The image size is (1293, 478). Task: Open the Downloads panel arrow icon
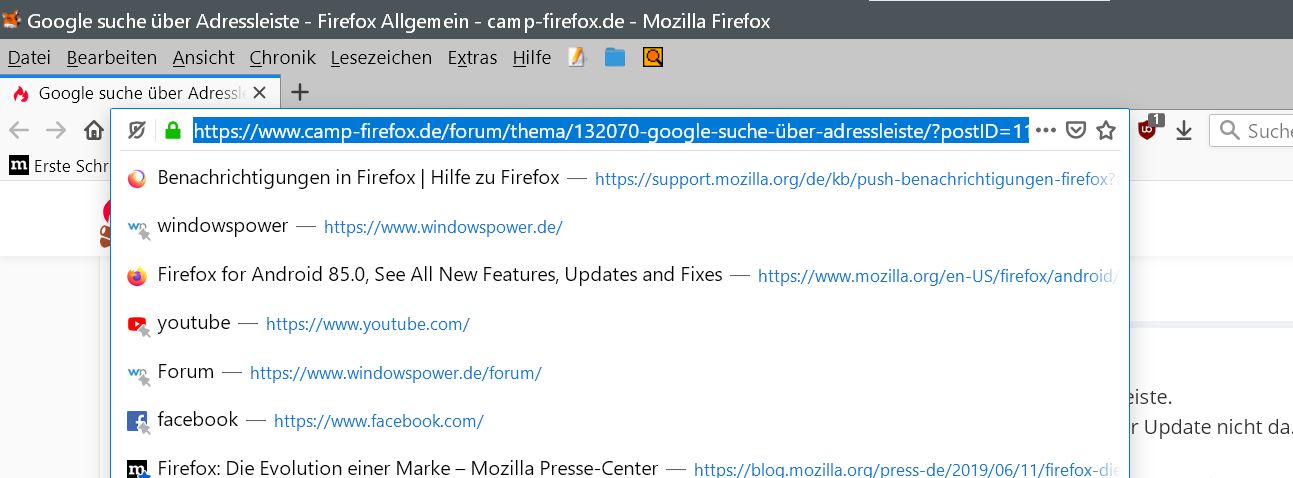click(x=1184, y=130)
